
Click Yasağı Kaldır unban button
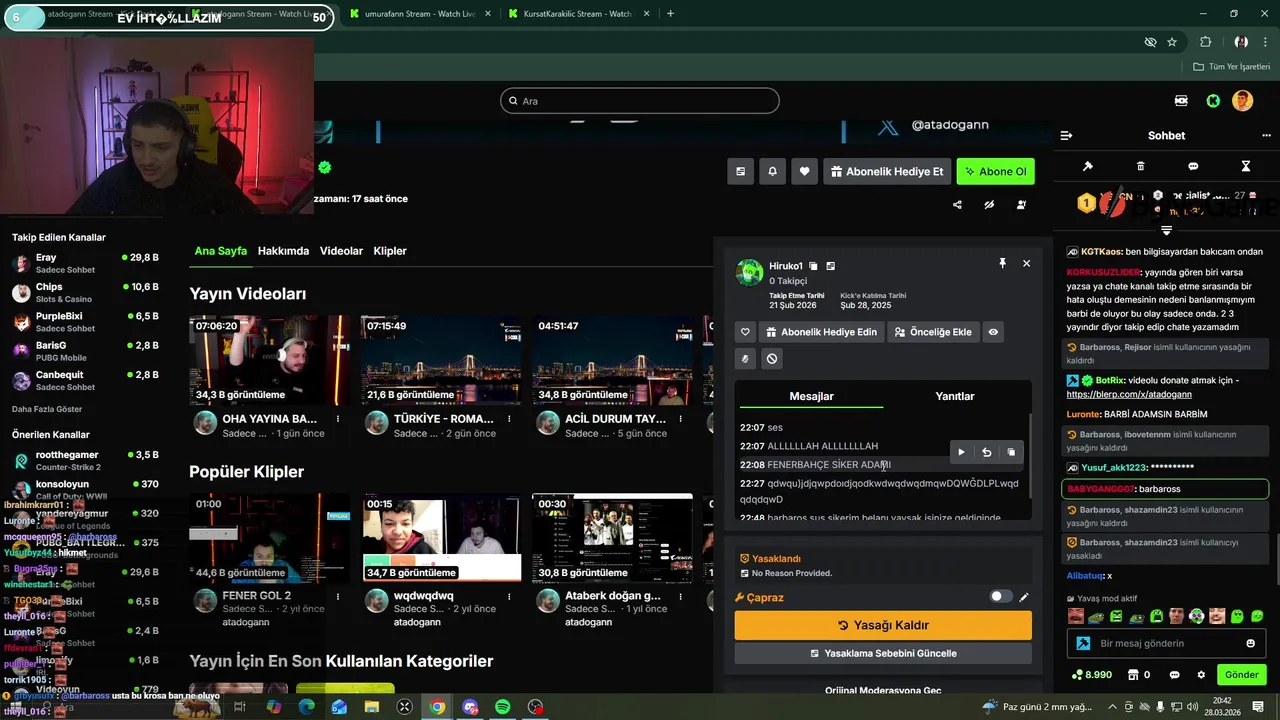pos(883,625)
